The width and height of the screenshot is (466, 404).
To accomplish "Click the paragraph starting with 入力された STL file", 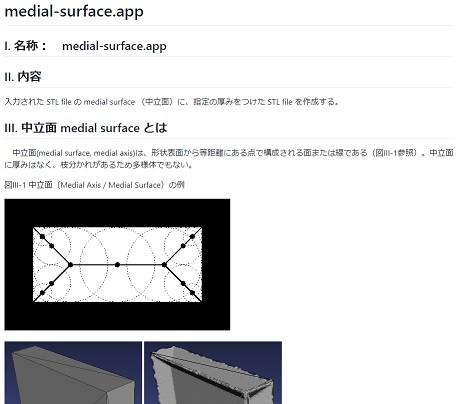I will [172, 102].
